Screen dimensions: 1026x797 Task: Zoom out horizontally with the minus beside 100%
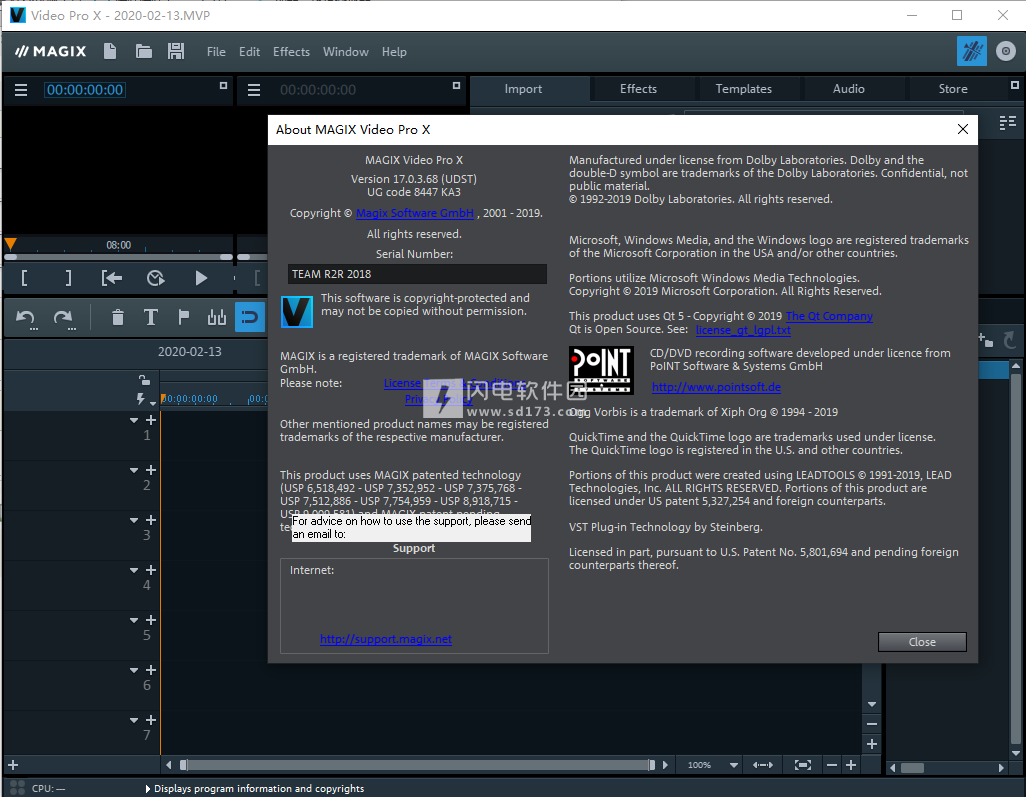click(x=832, y=765)
